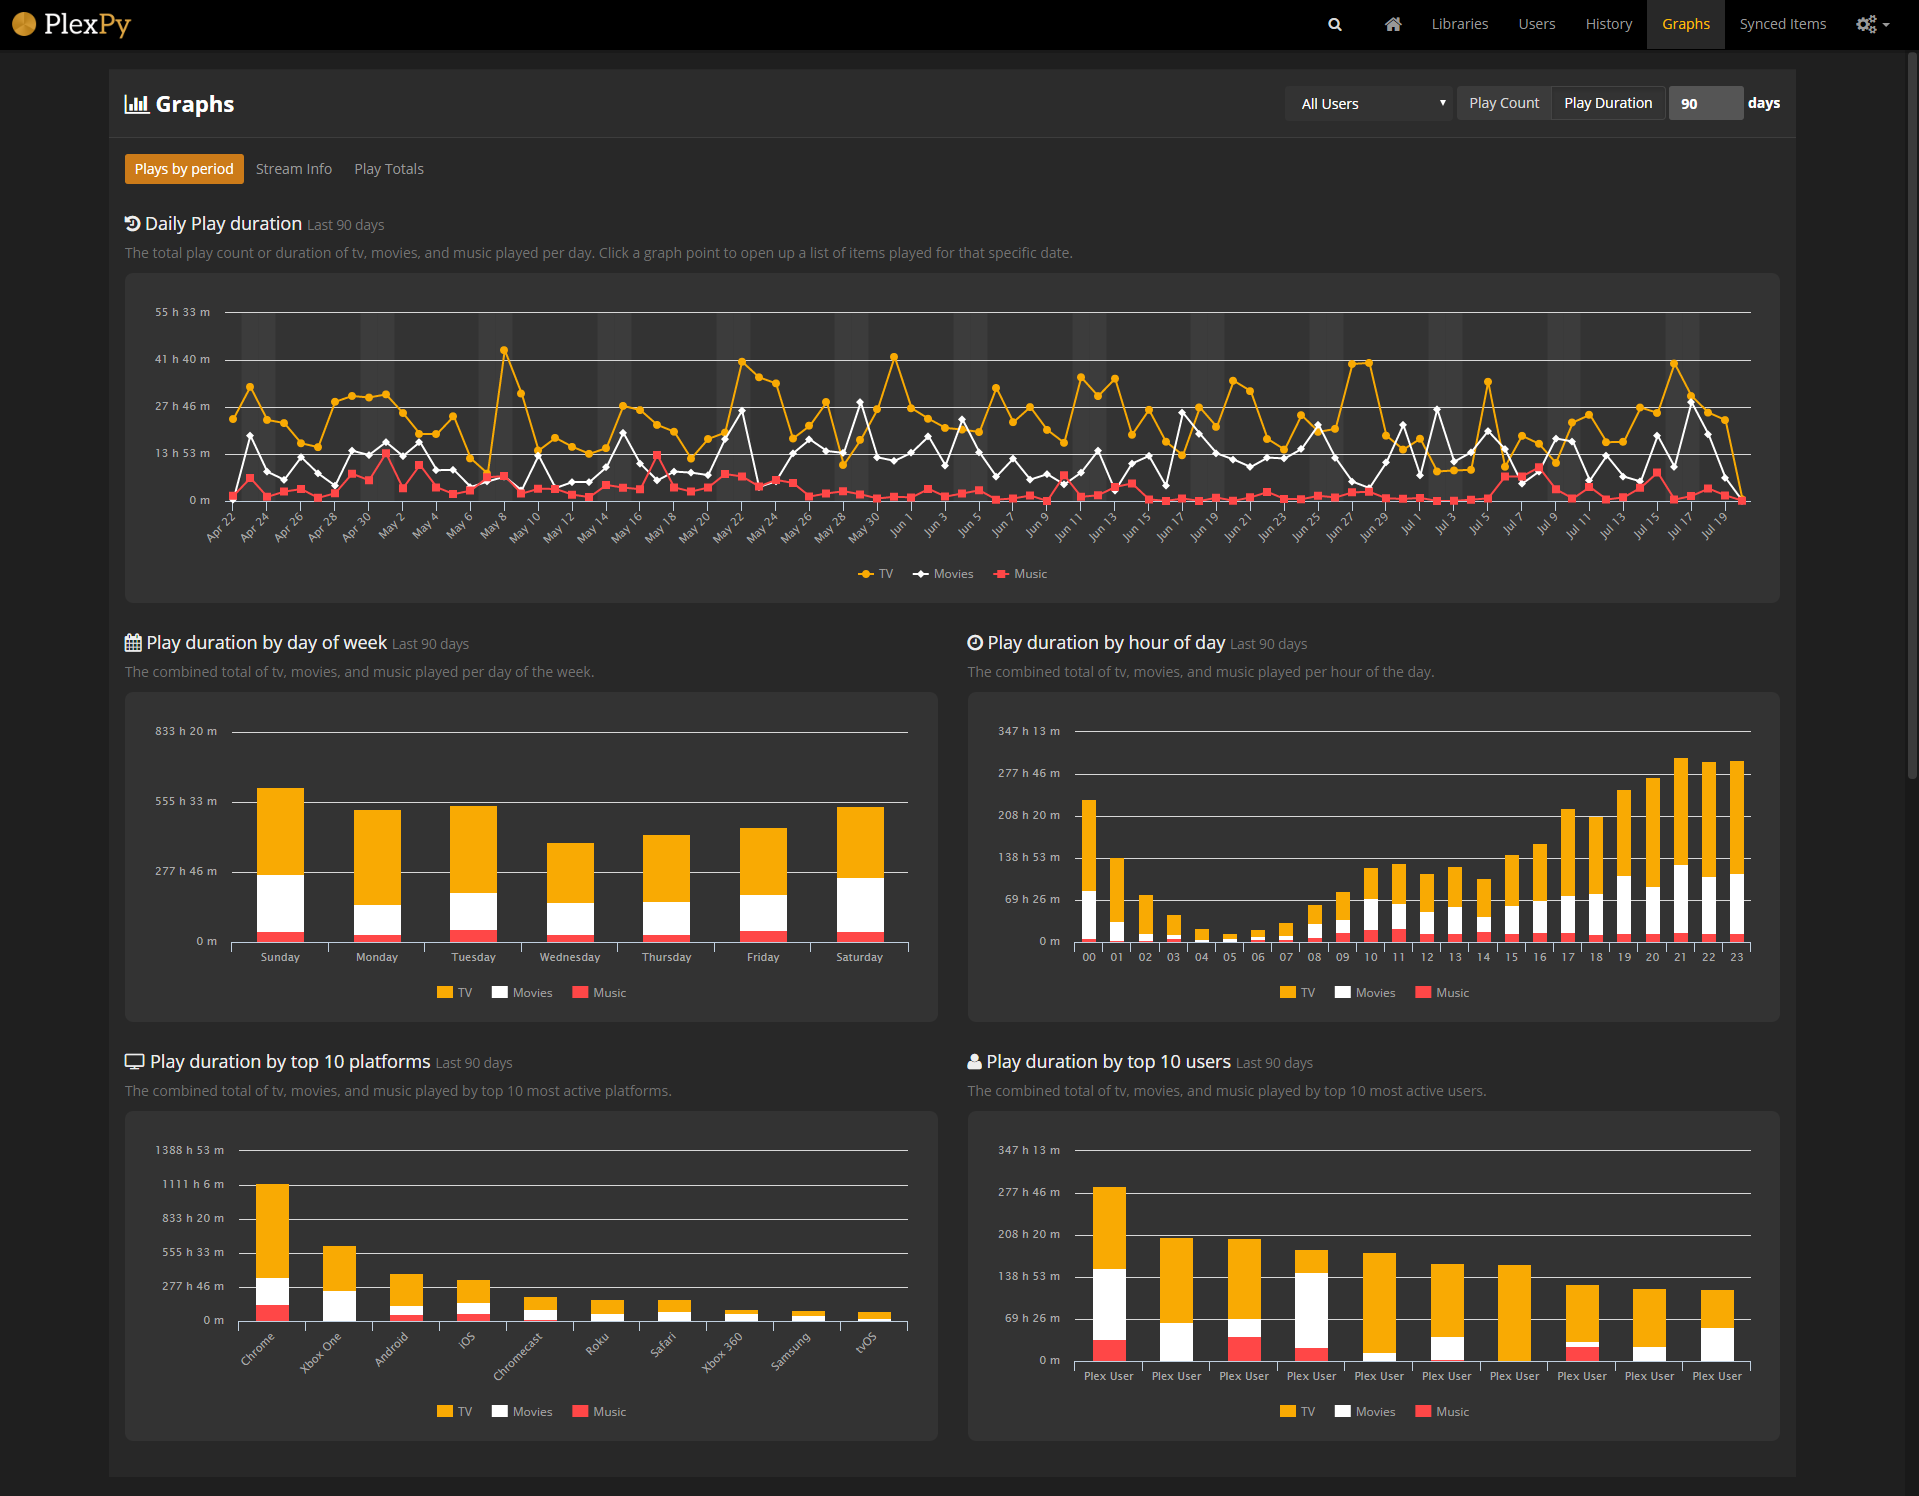The width and height of the screenshot is (1919, 1496).
Task: Select the Play Duration toggle
Action: click(x=1607, y=103)
